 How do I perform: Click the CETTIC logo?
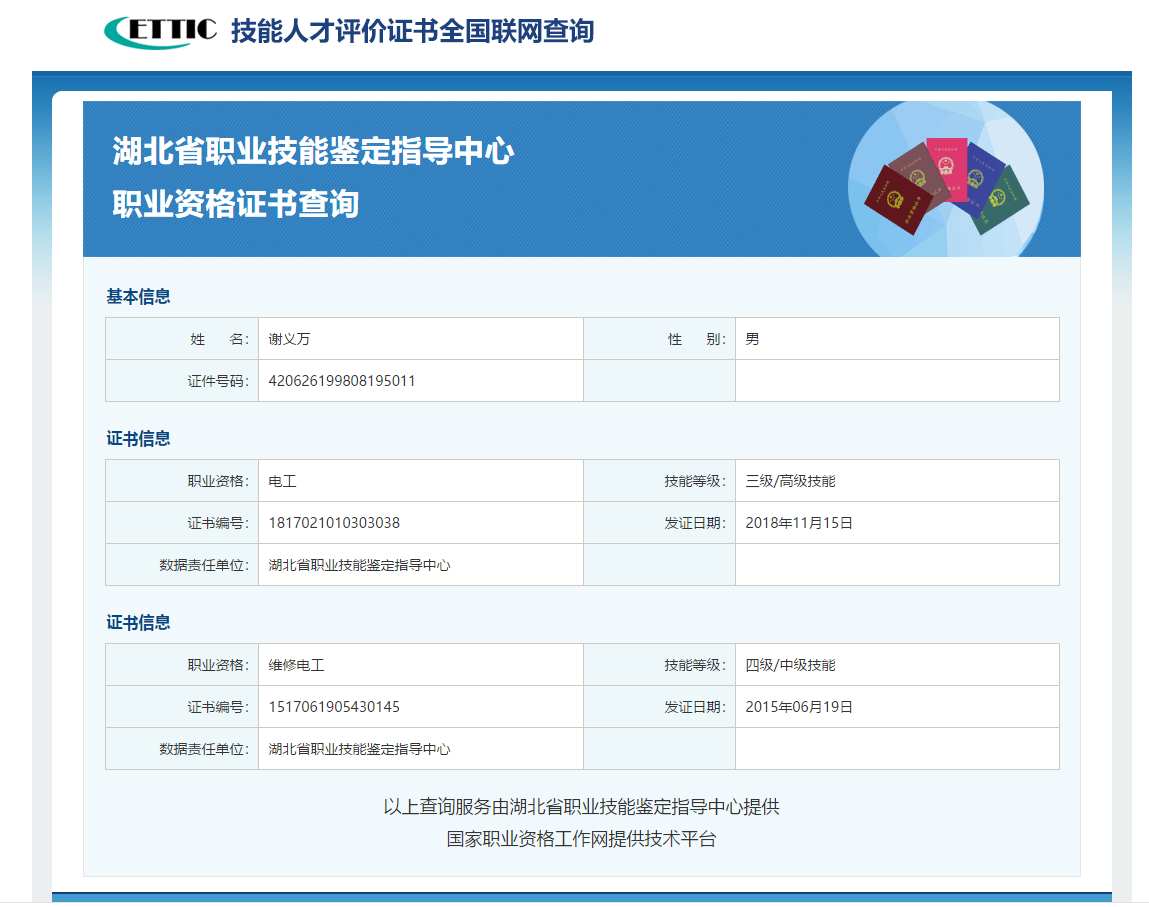(160, 31)
